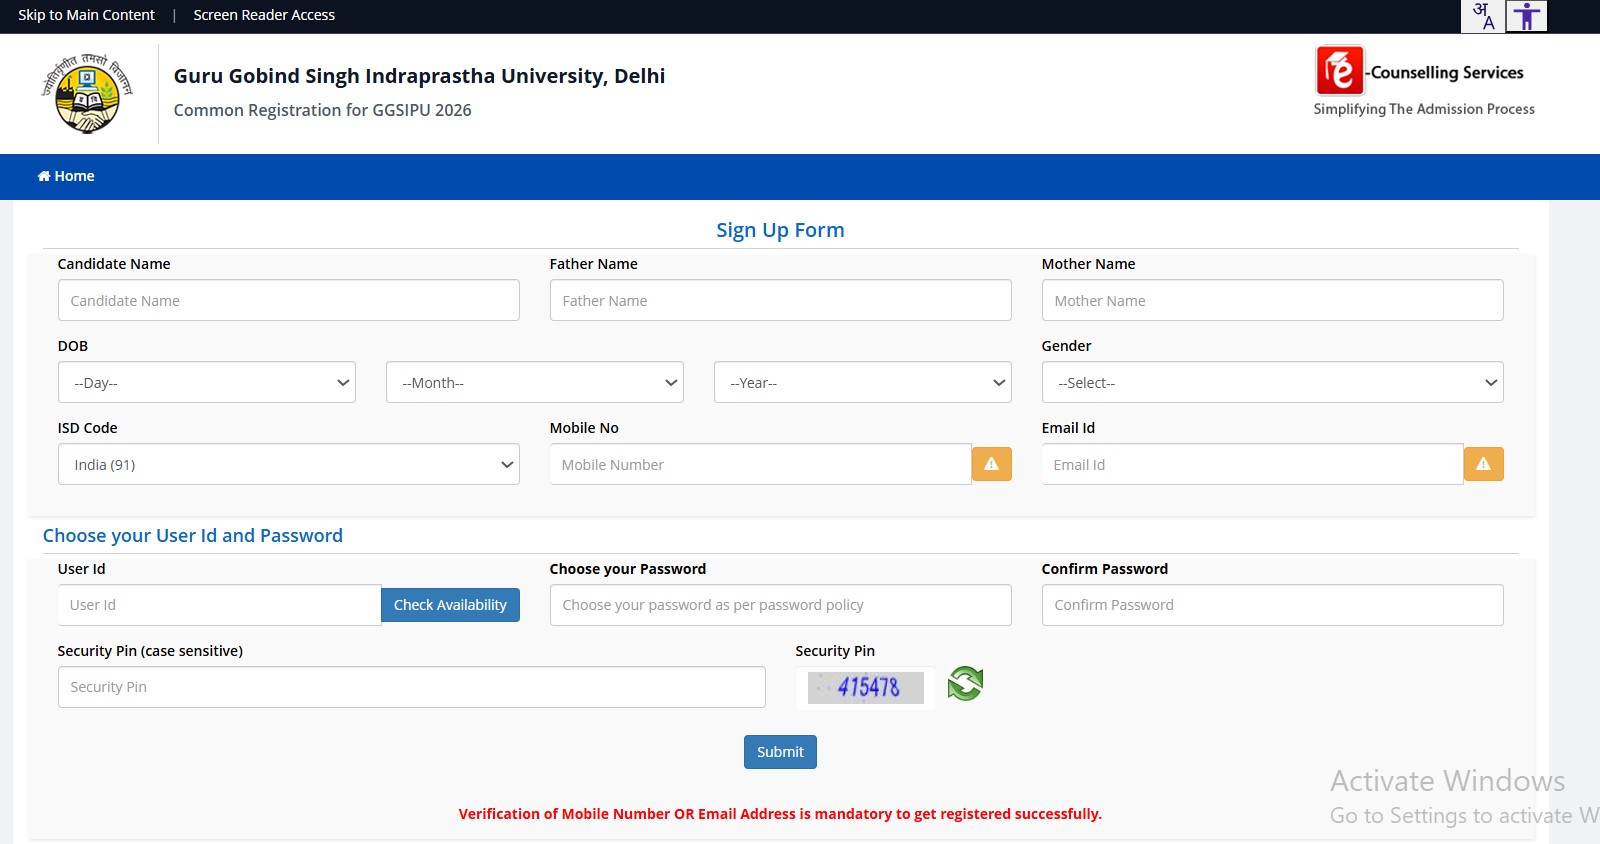The width and height of the screenshot is (1600, 844).
Task: Click into the Email Id field
Action: pos(1253,464)
